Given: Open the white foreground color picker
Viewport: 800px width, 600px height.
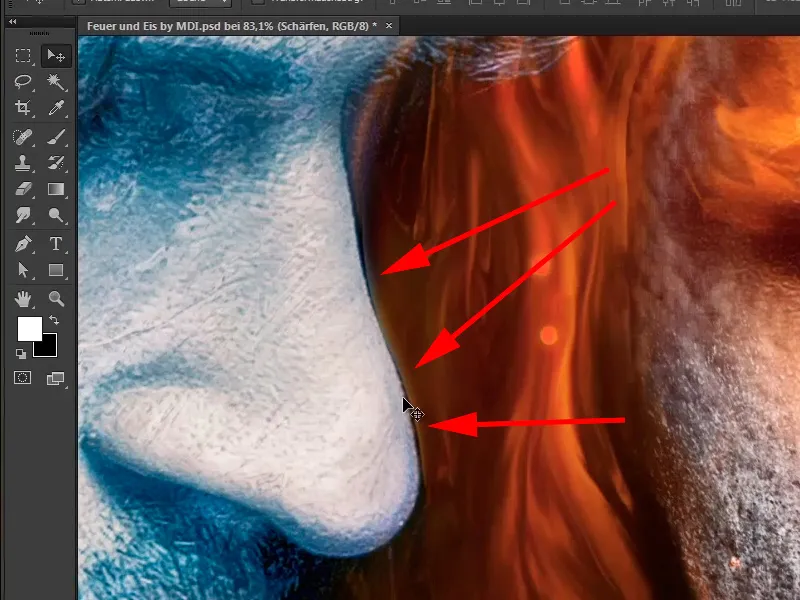Looking at the screenshot, I should (28, 327).
